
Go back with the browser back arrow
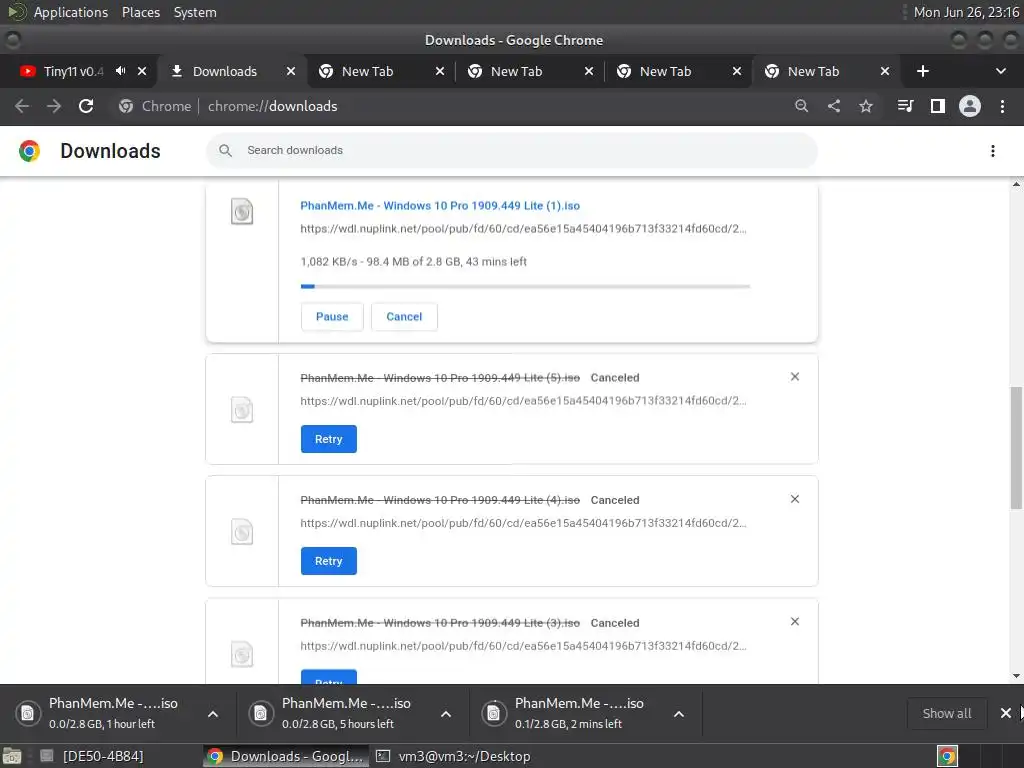pyautogui.click(x=22, y=106)
